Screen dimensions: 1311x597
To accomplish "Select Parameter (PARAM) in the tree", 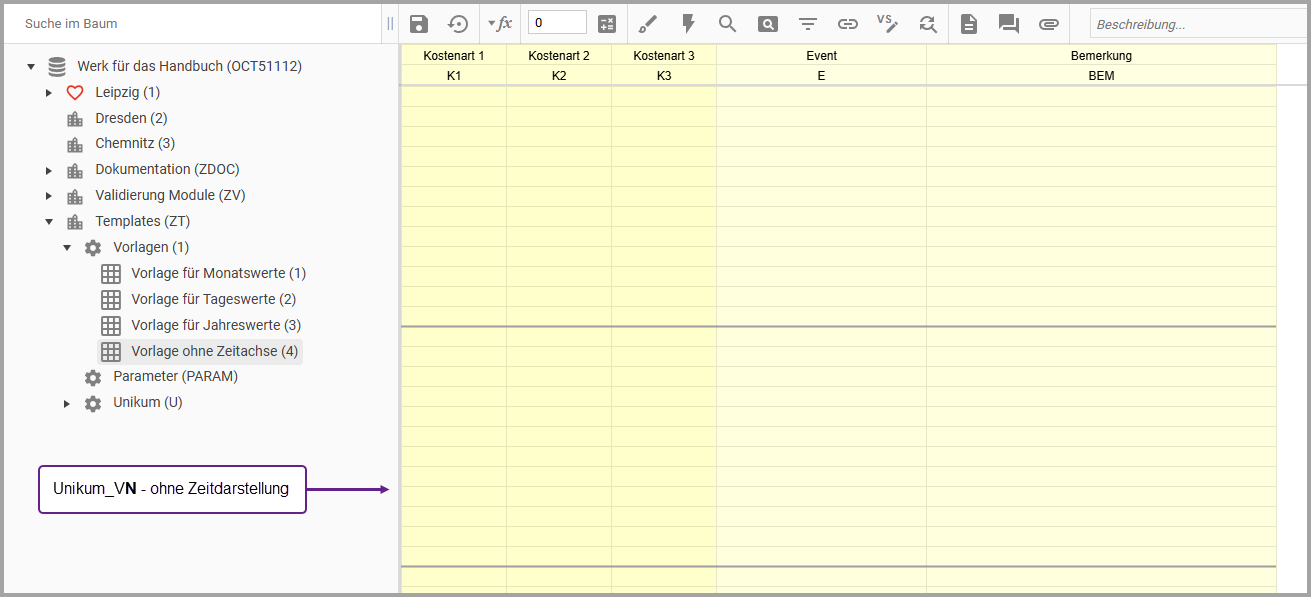I will coord(175,377).
